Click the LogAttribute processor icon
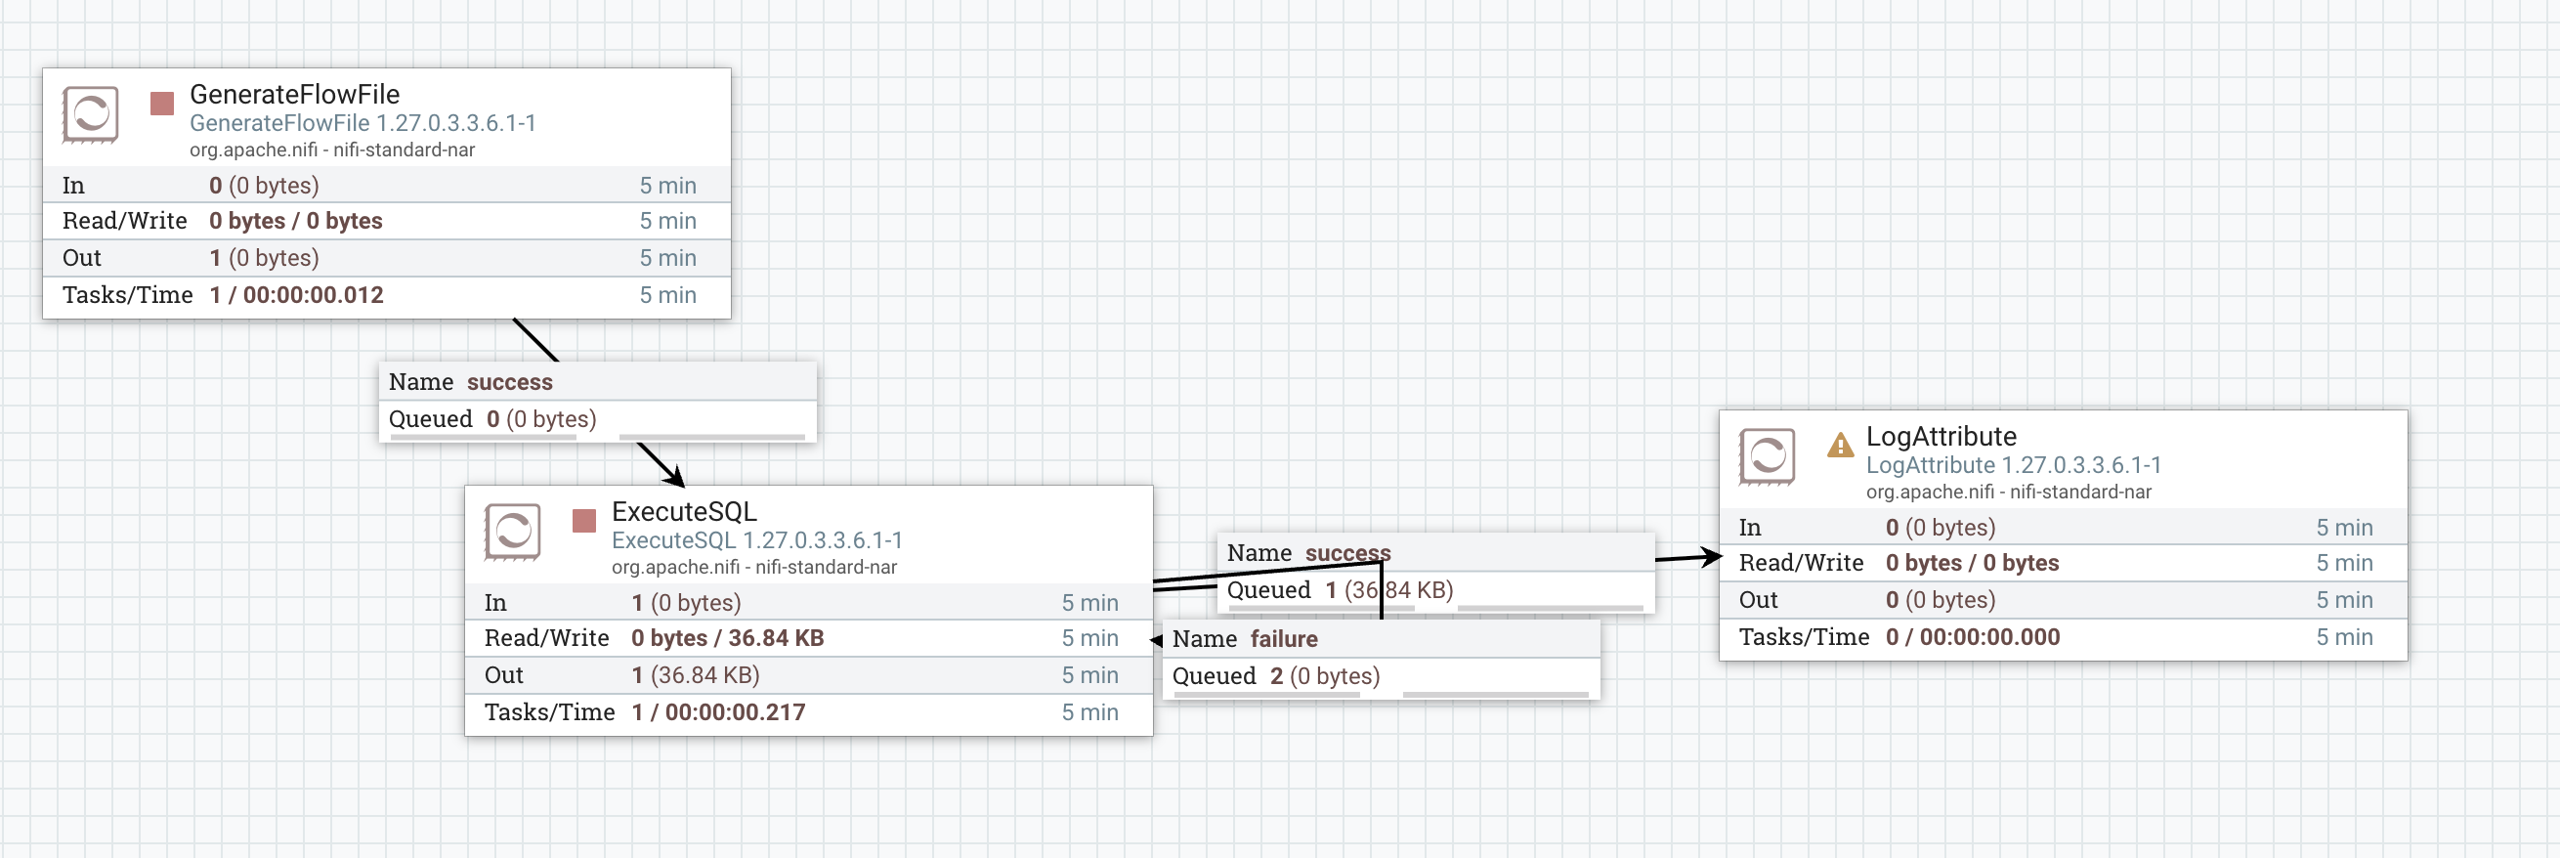This screenshot has height=858, width=2560. [x=1766, y=457]
